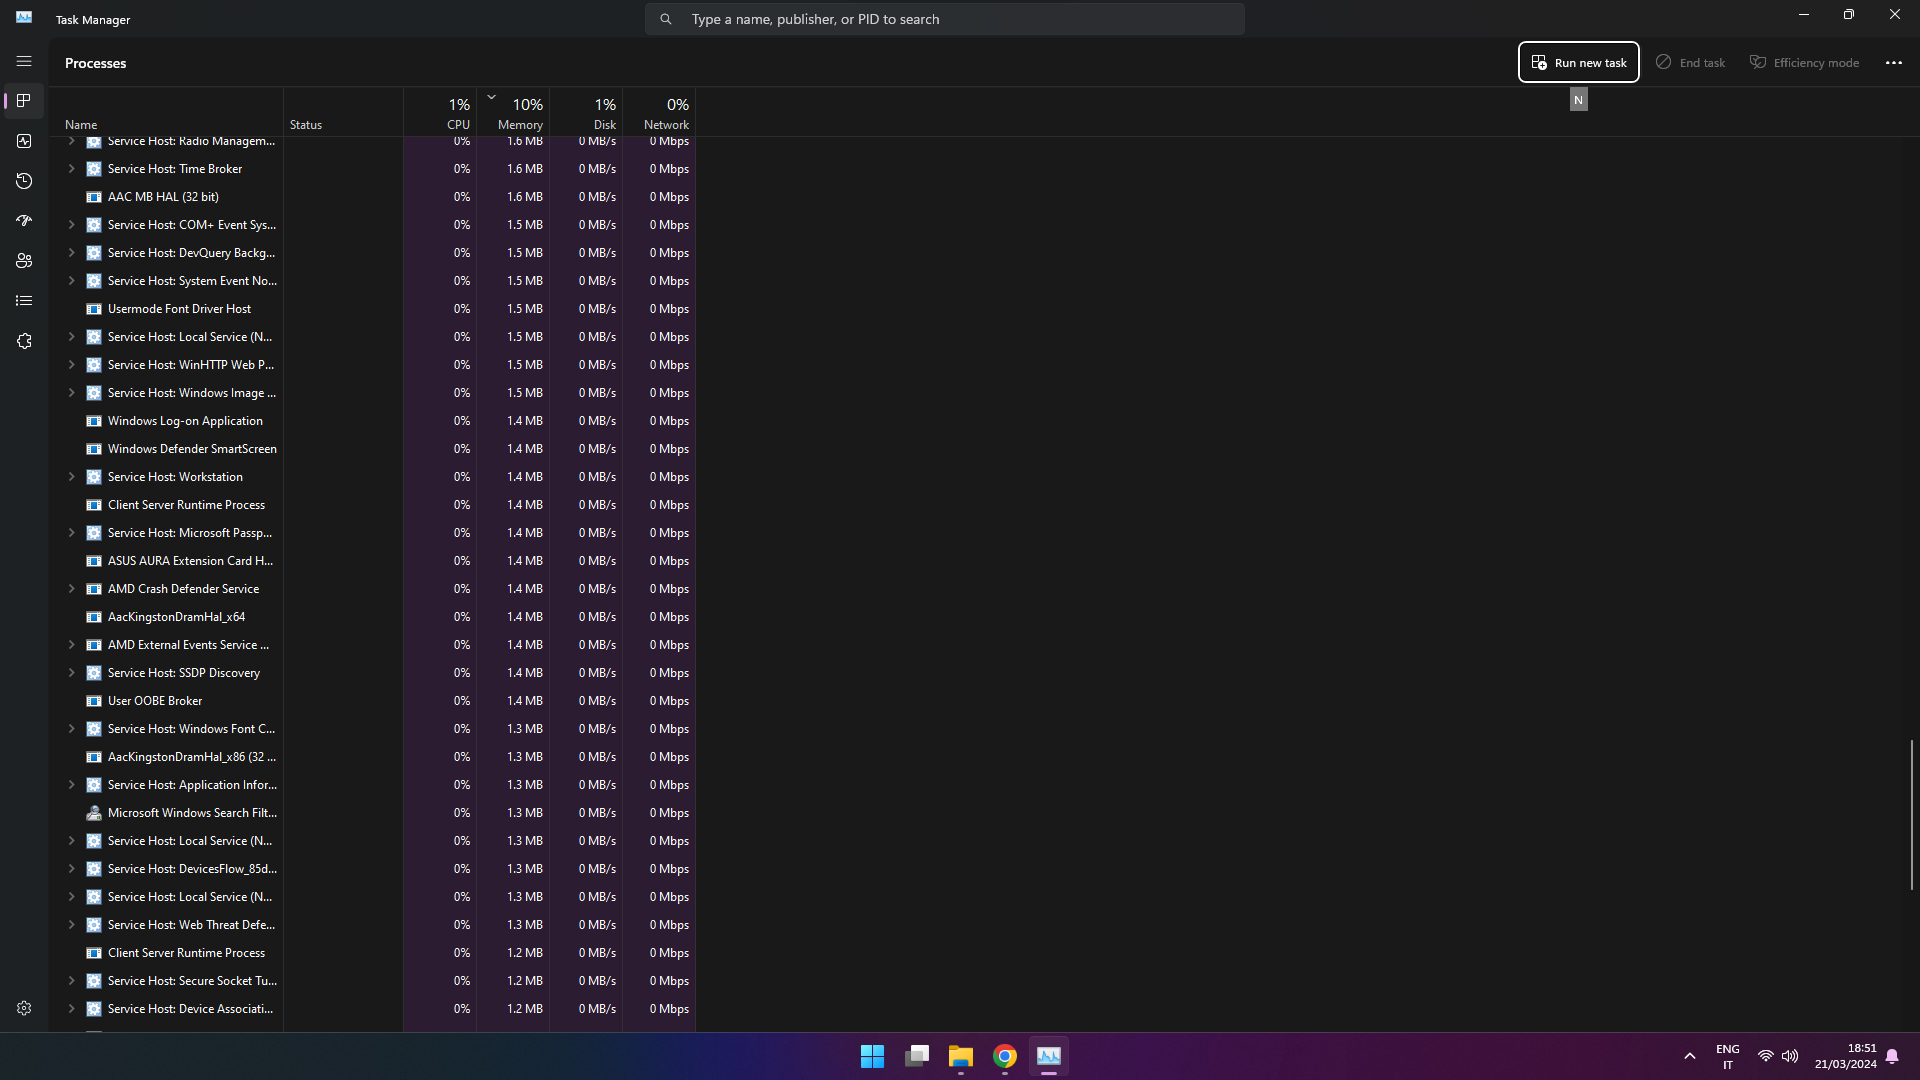Click the vertical scrollbar thumb
Screen dimensions: 1920x1080
(1911, 815)
